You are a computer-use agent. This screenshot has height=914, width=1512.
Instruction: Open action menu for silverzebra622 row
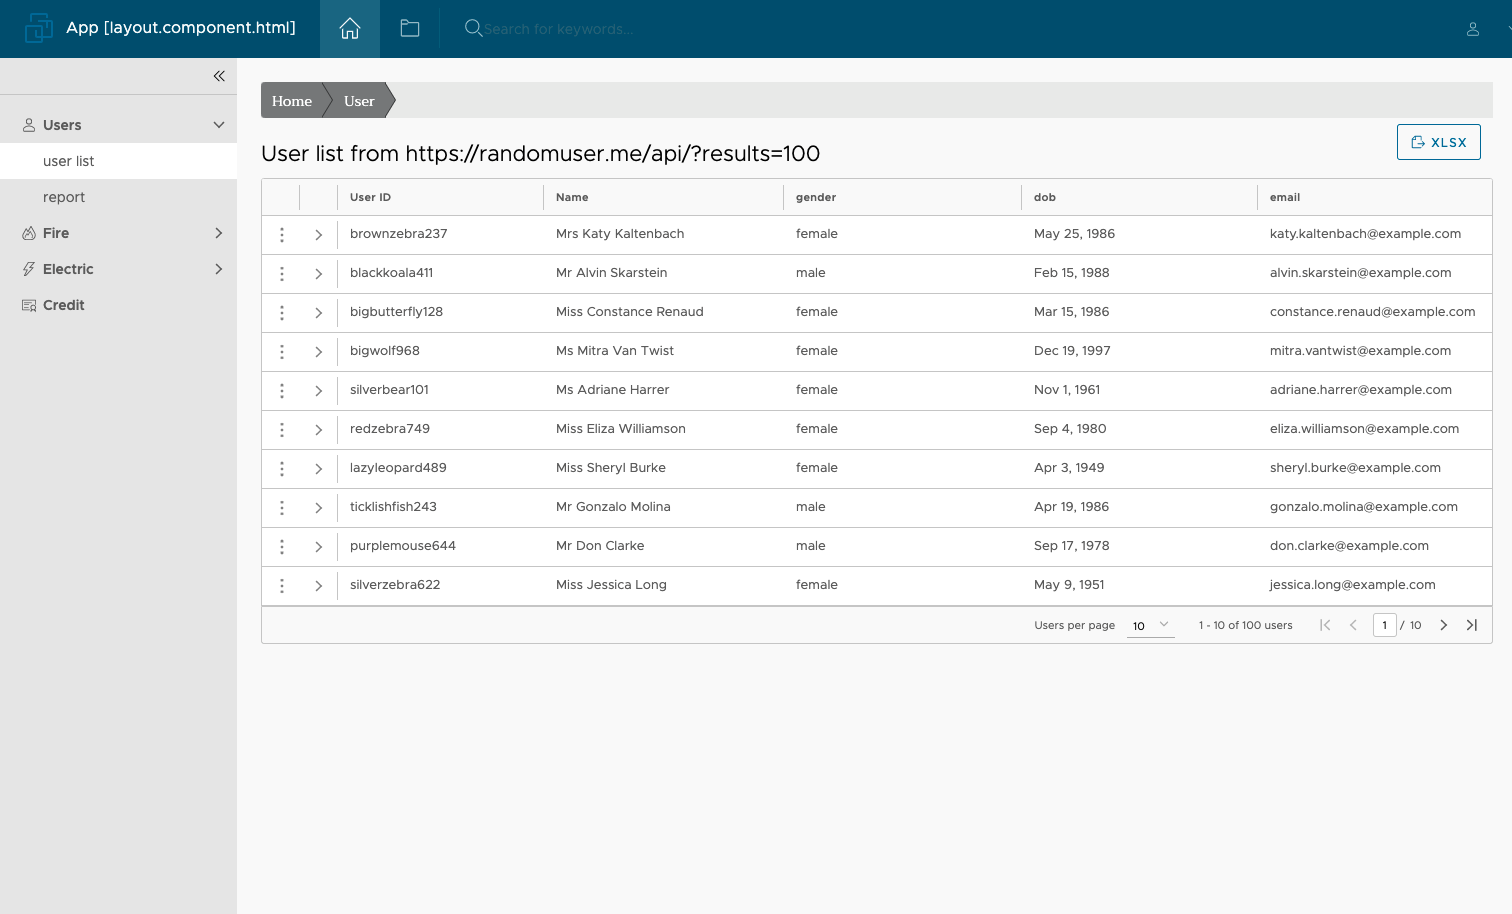[282, 586]
